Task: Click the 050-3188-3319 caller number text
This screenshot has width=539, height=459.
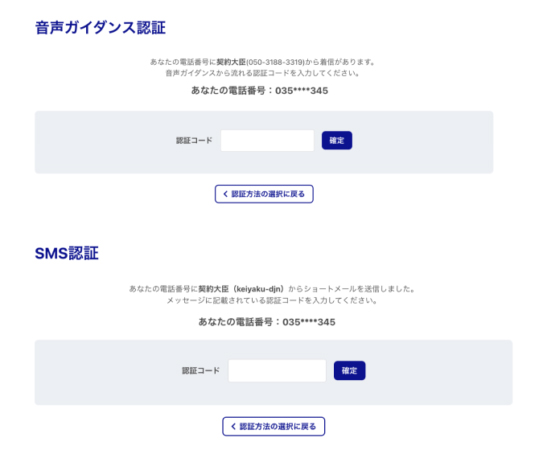Action: [276, 62]
